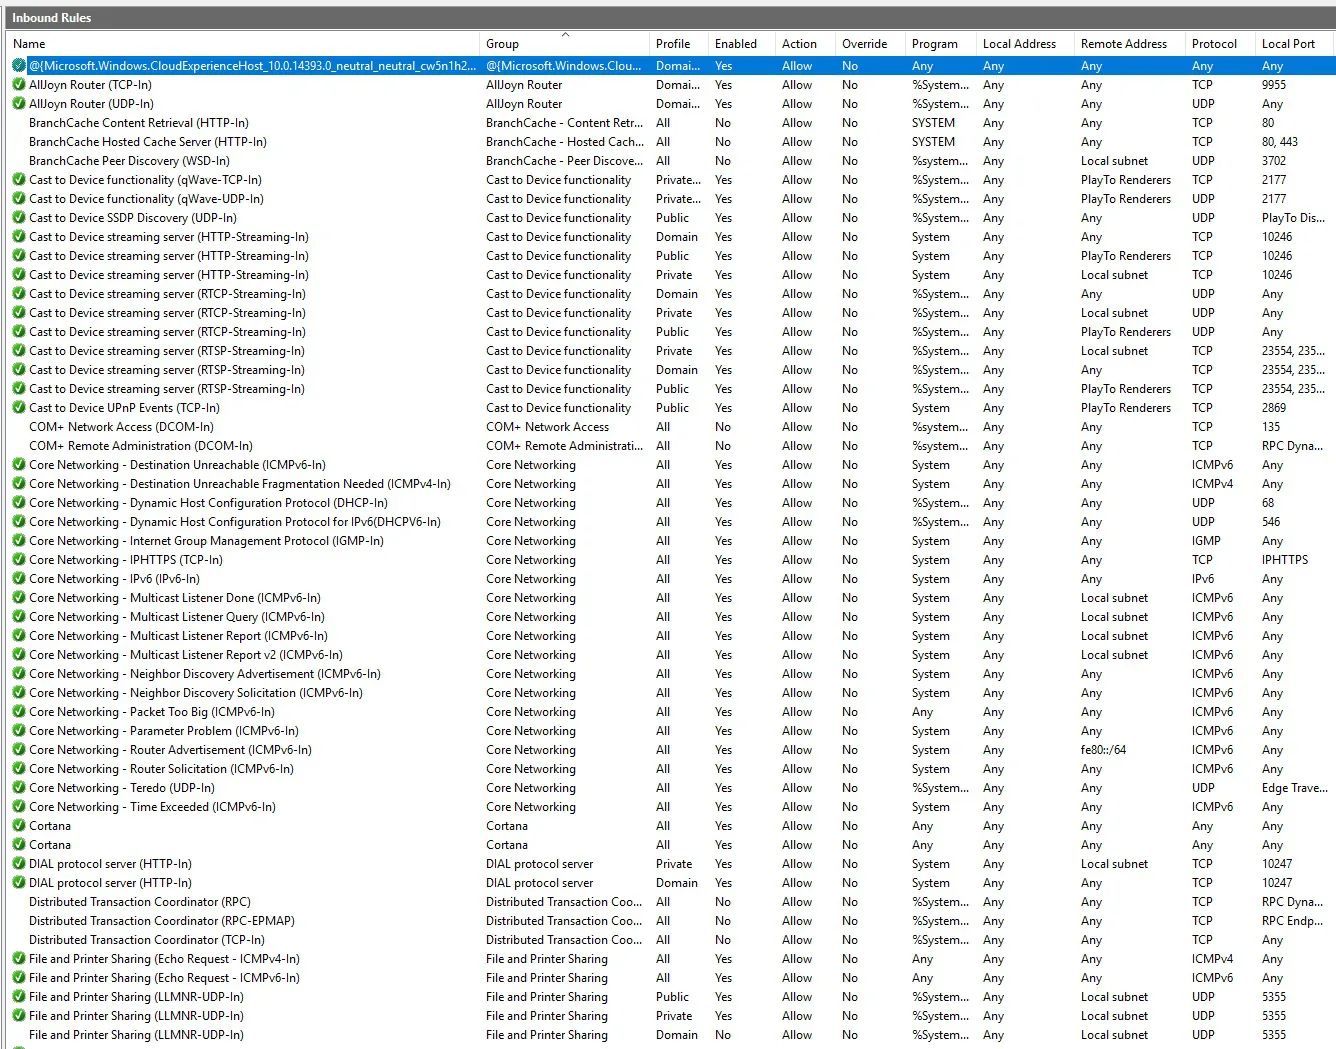1336x1049 pixels.
Task: Click the icon of Core Networking - Multicast Listener Done
Action: (x=19, y=598)
